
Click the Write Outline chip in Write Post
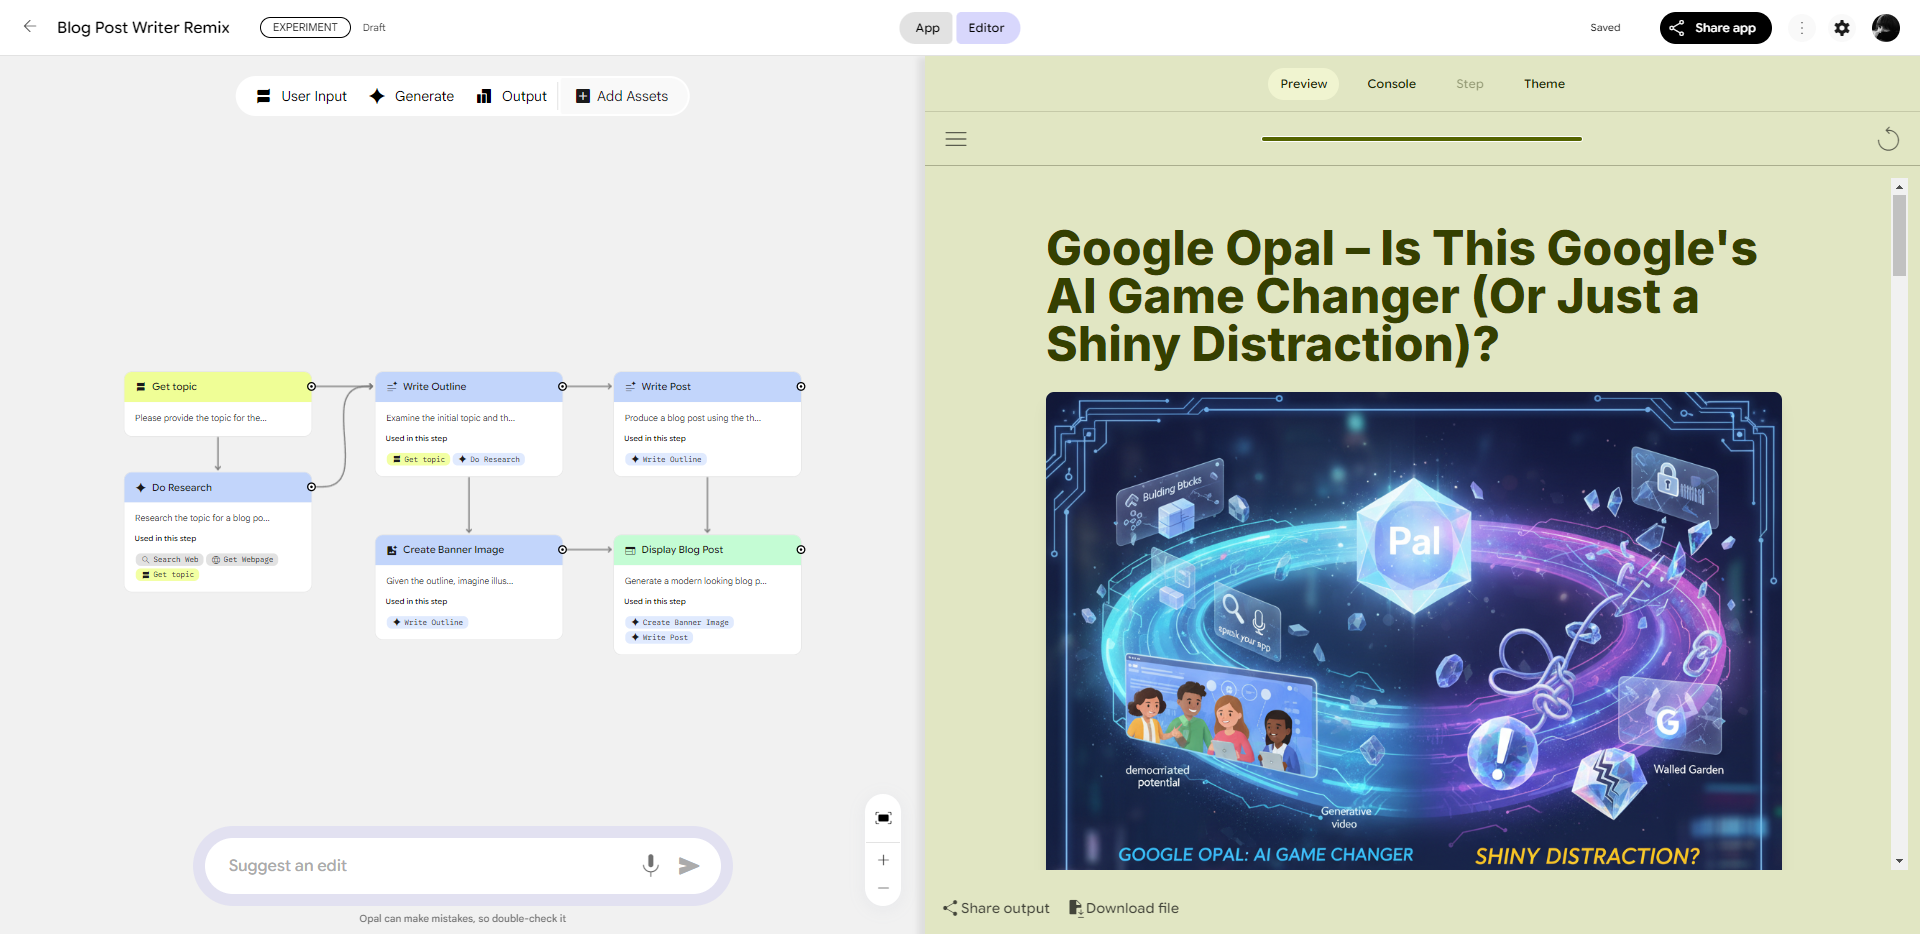pyautogui.click(x=666, y=459)
